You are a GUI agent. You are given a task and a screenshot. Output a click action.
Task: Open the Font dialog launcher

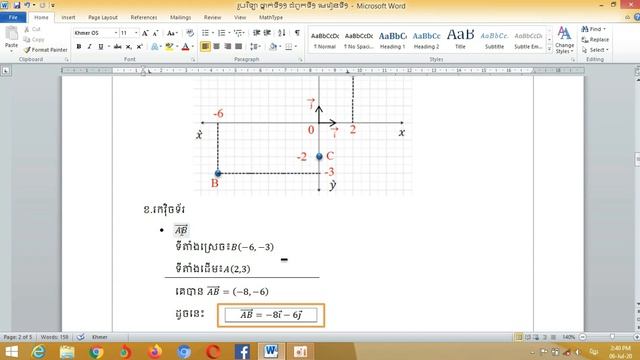click(193, 60)
